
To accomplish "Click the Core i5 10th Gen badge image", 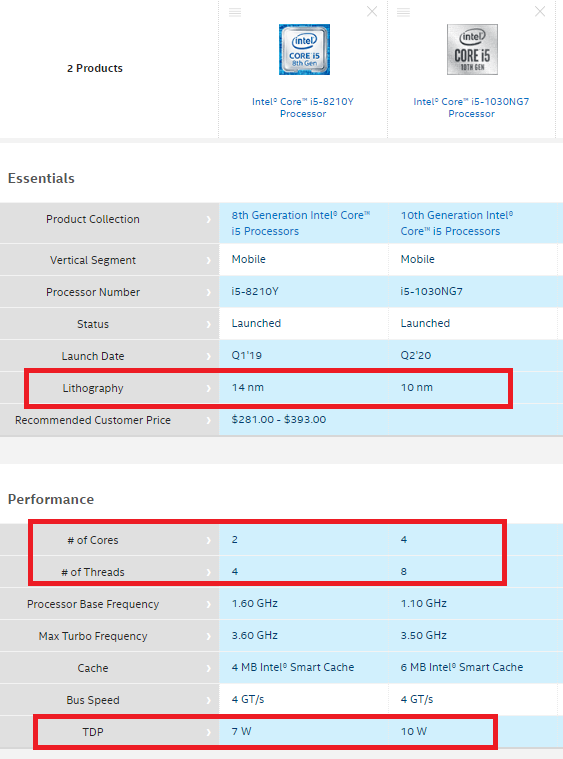I will pos(472,49).
